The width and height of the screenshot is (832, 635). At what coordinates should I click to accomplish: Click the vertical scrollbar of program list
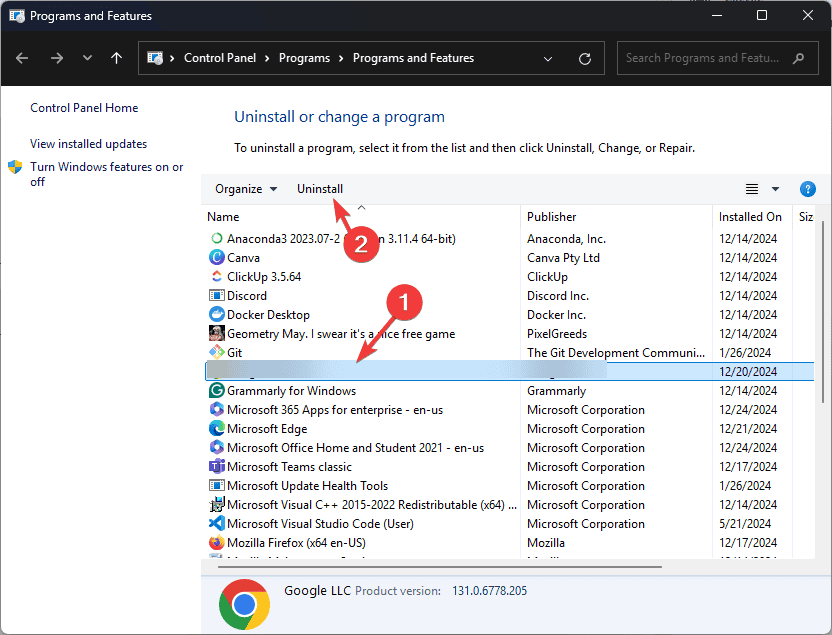822,313
